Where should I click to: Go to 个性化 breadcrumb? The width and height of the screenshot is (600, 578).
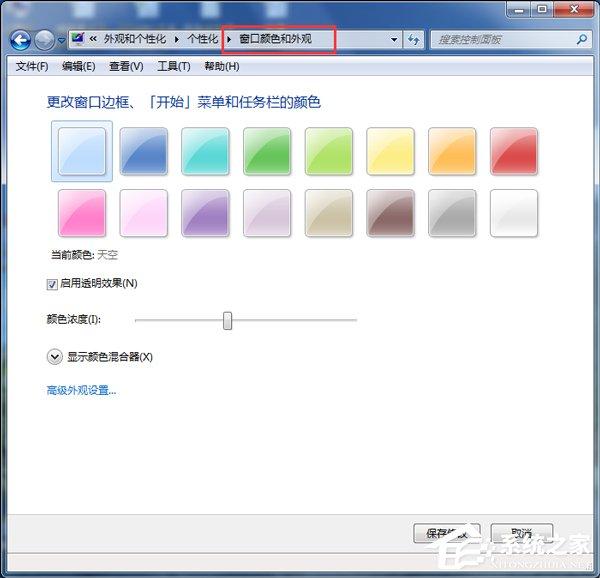202,39
